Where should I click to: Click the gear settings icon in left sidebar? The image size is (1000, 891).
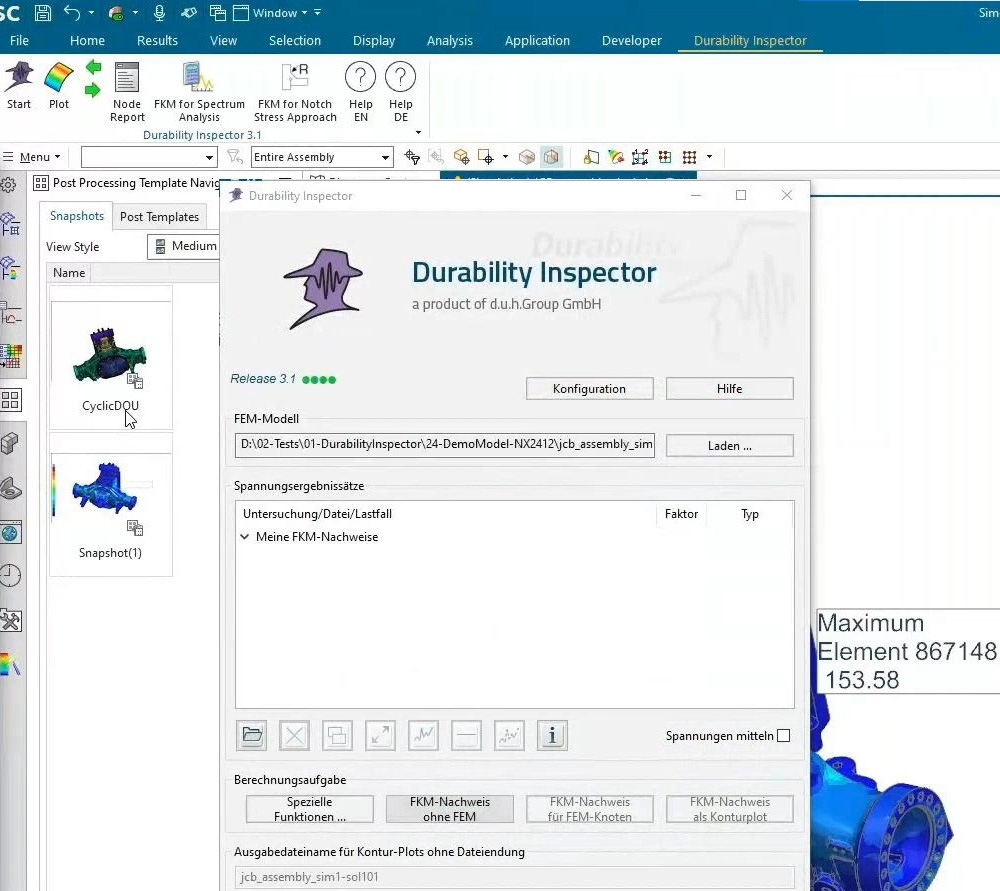(x=8, y=185)
